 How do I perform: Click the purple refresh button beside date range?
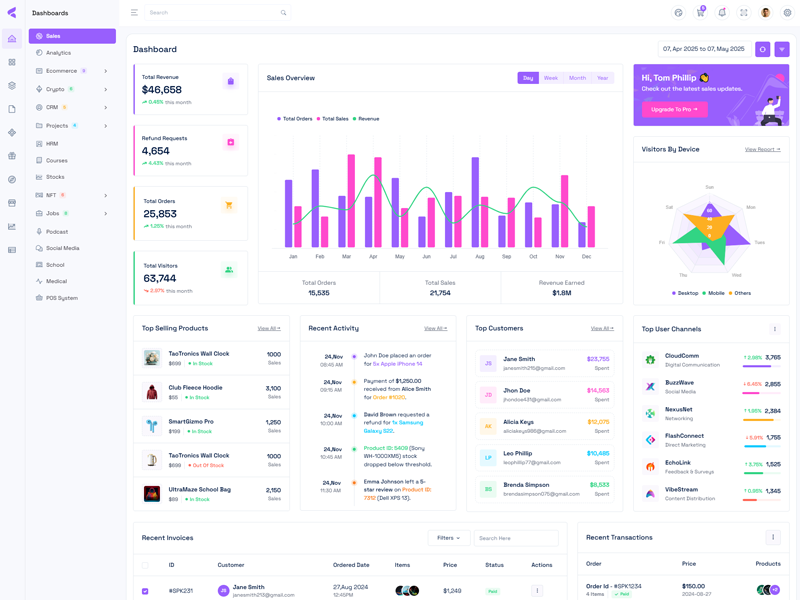click(x=763, y=49)
